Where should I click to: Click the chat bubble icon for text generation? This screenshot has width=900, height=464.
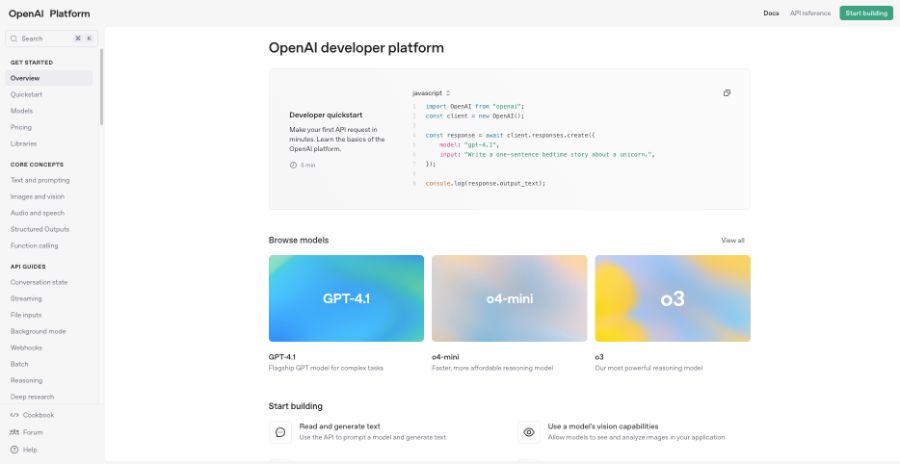[x=280, y=432]
